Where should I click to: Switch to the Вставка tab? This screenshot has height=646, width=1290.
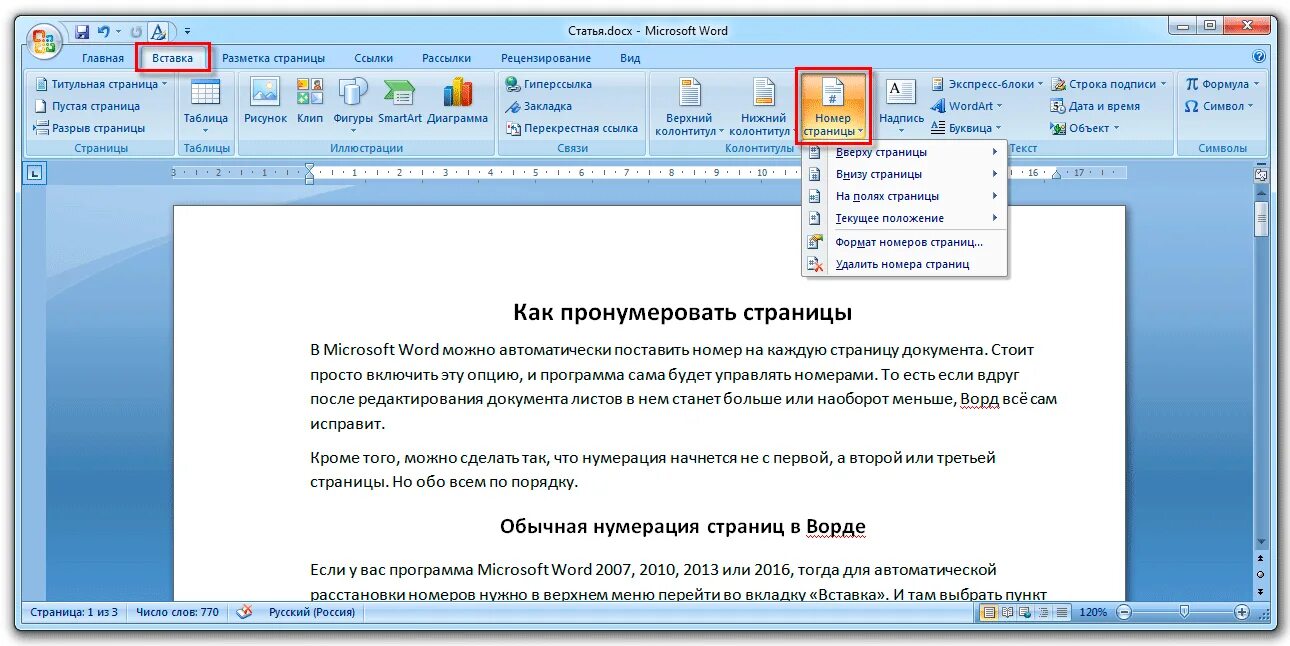(x=173, y=58)
